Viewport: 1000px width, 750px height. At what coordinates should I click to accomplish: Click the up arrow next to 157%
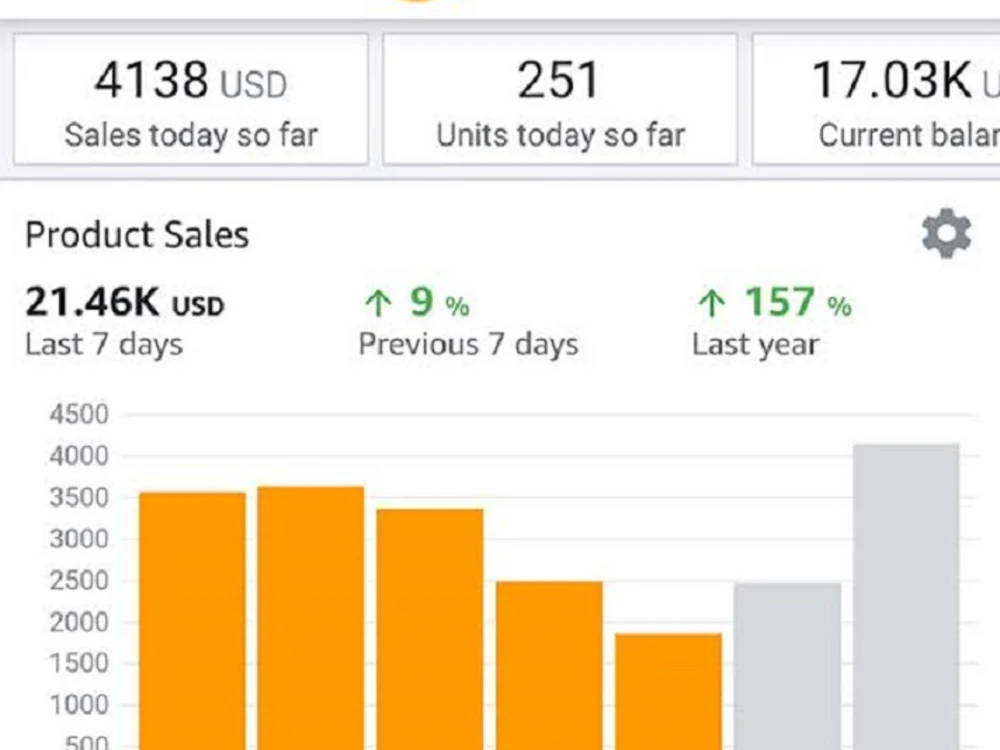(x=711, y=302)
